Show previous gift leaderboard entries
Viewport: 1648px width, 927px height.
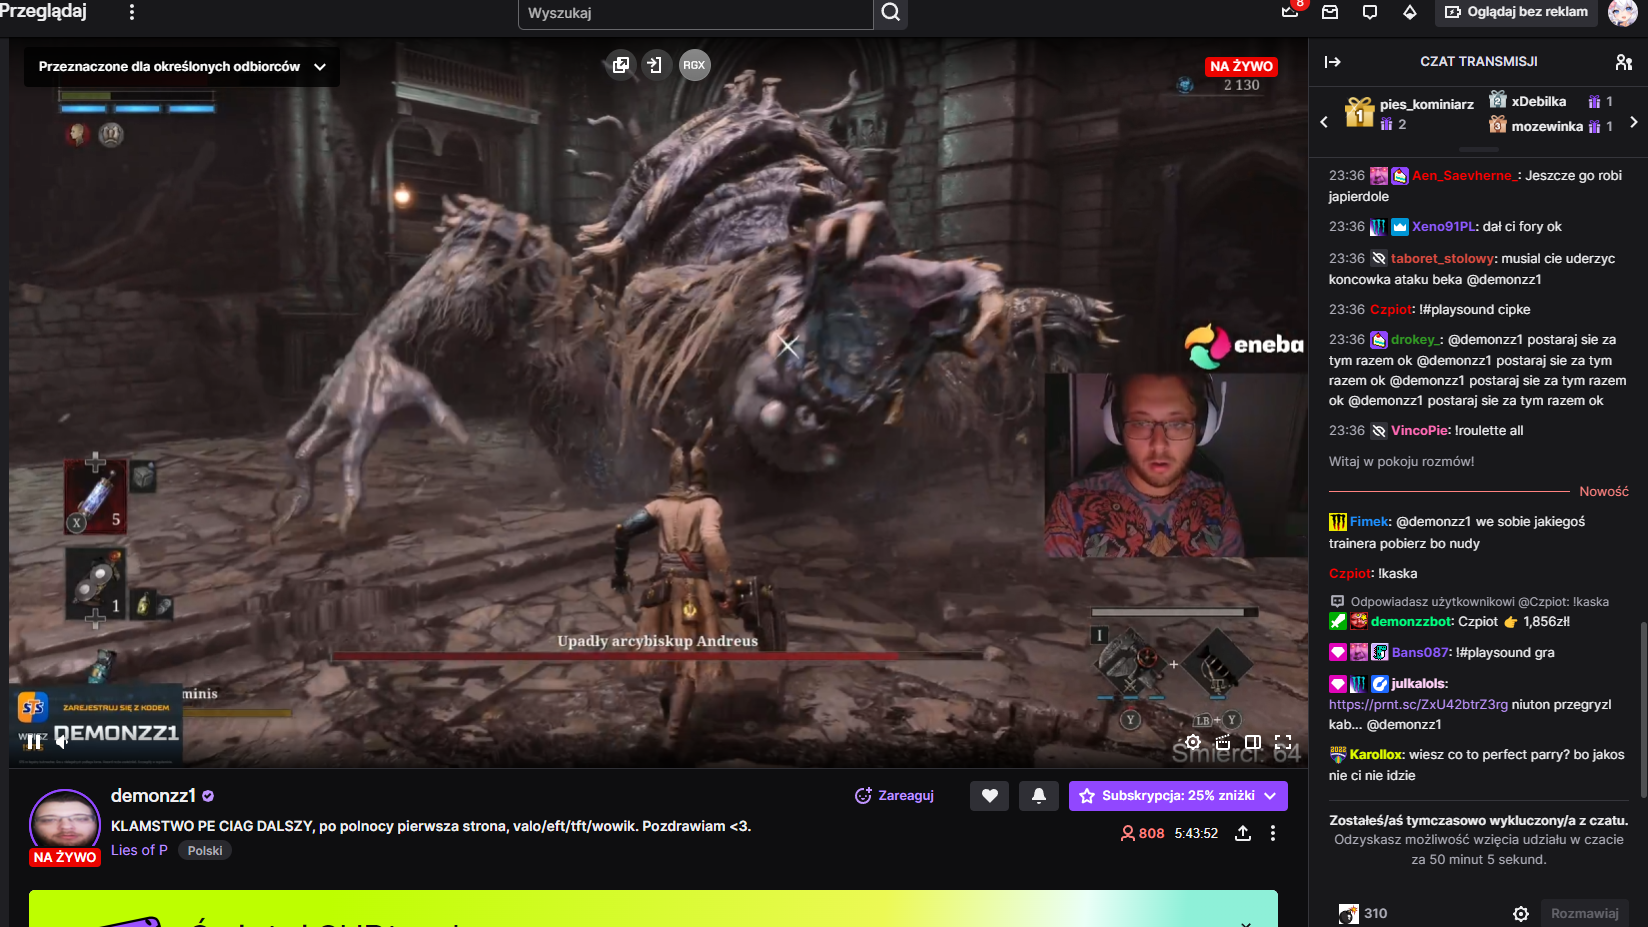[1324, 122]
